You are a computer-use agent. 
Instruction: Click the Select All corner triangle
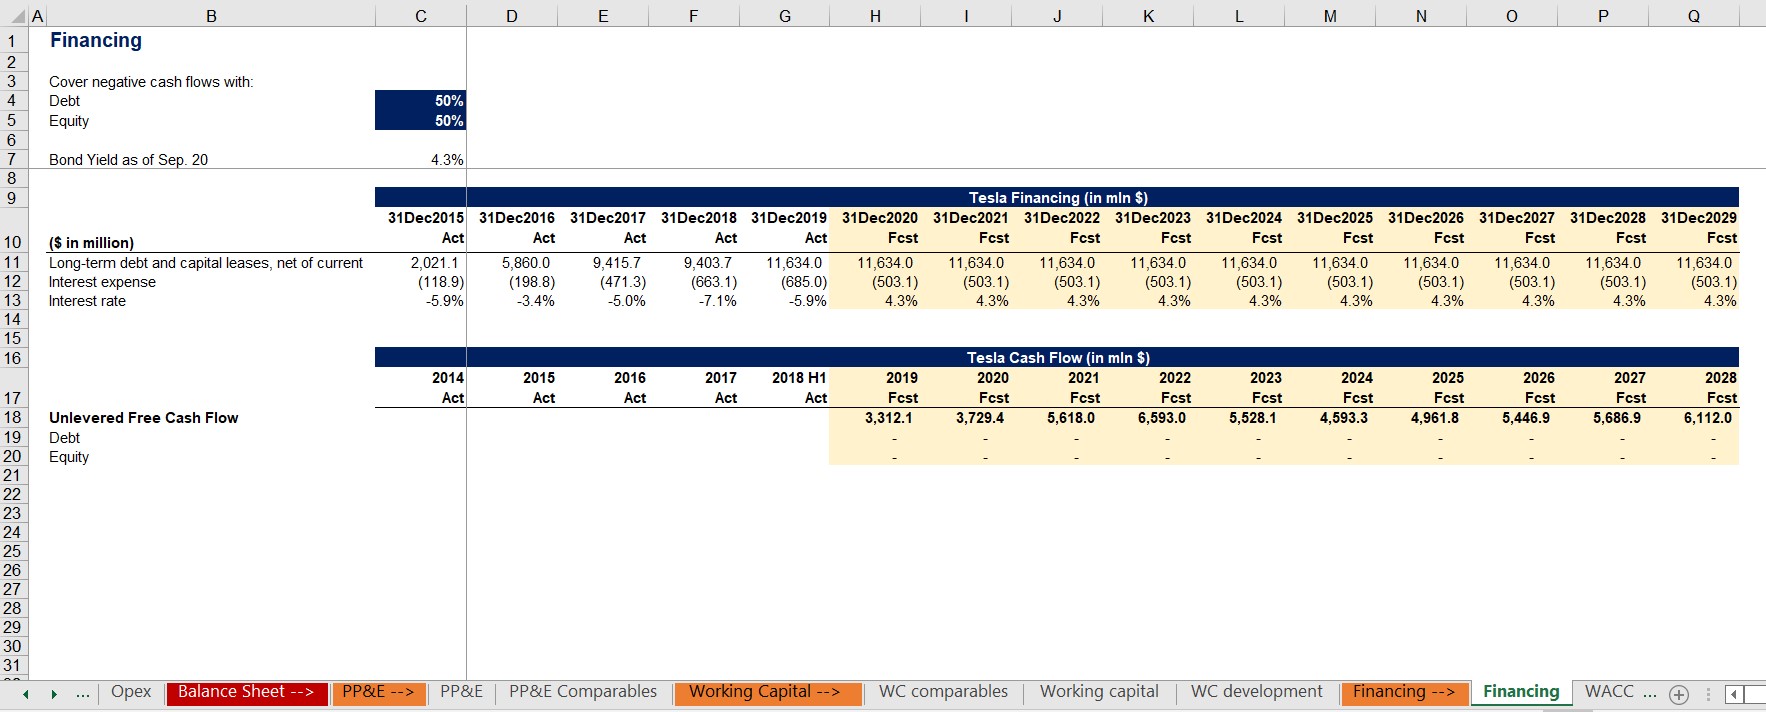click(19, 17)
